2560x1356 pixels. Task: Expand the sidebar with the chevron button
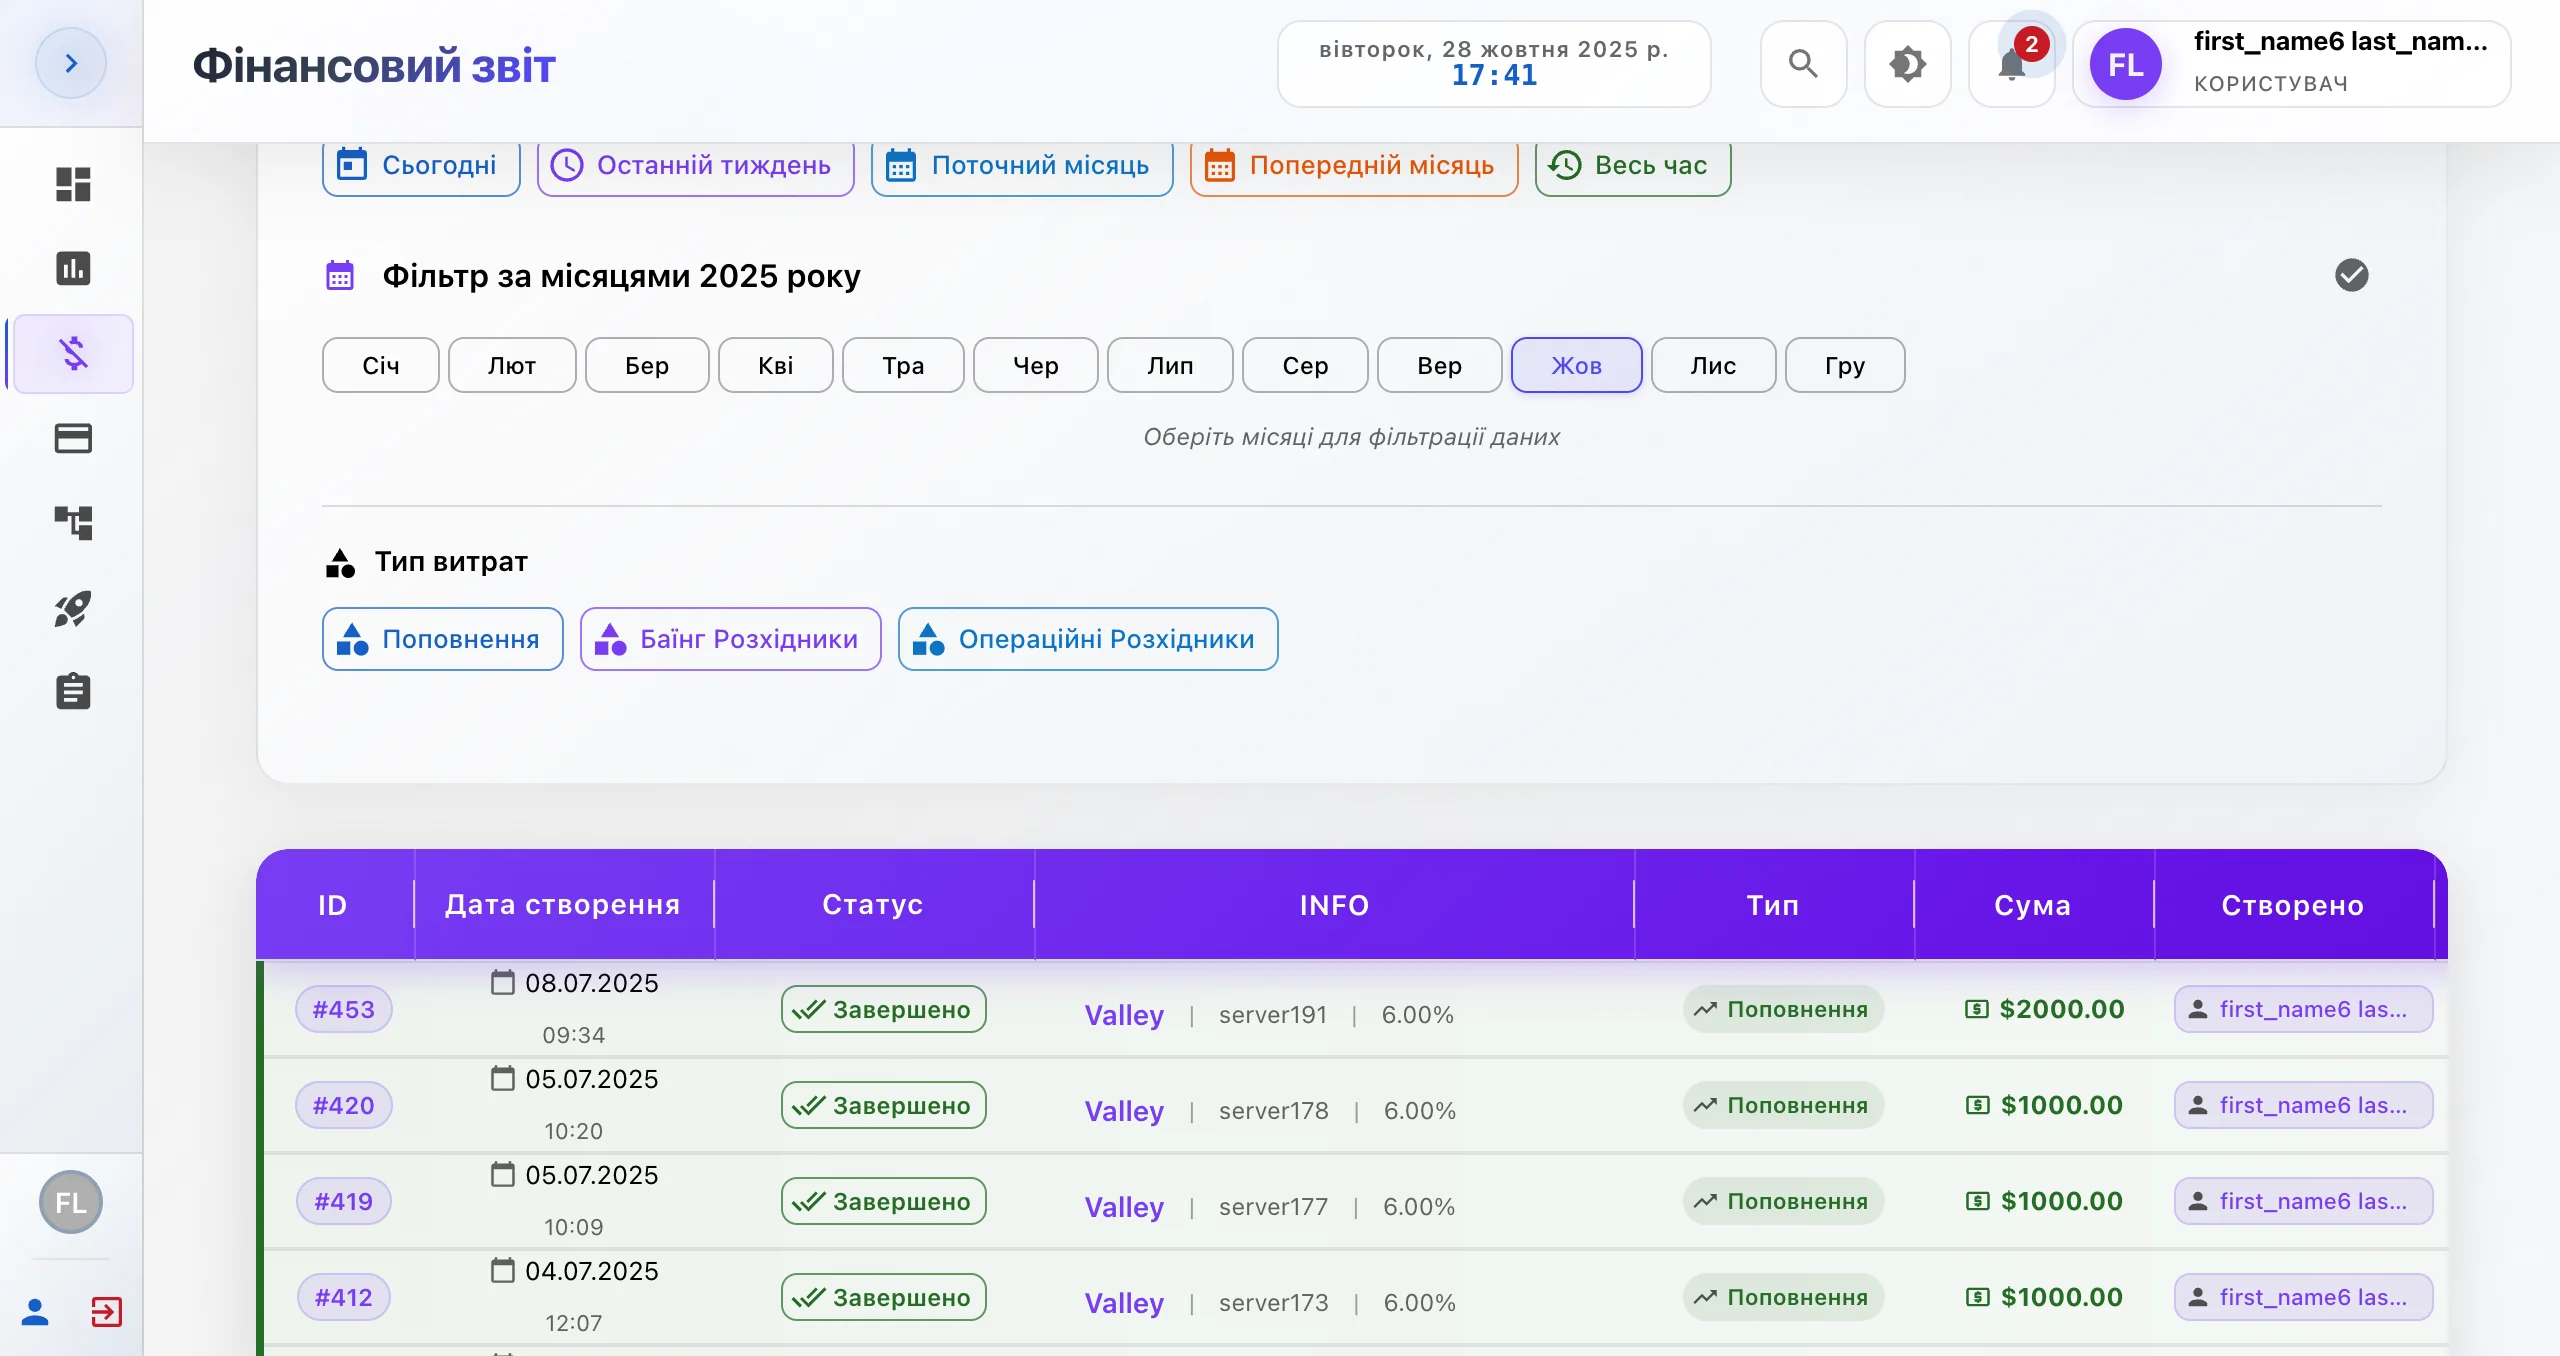(70, 63)
